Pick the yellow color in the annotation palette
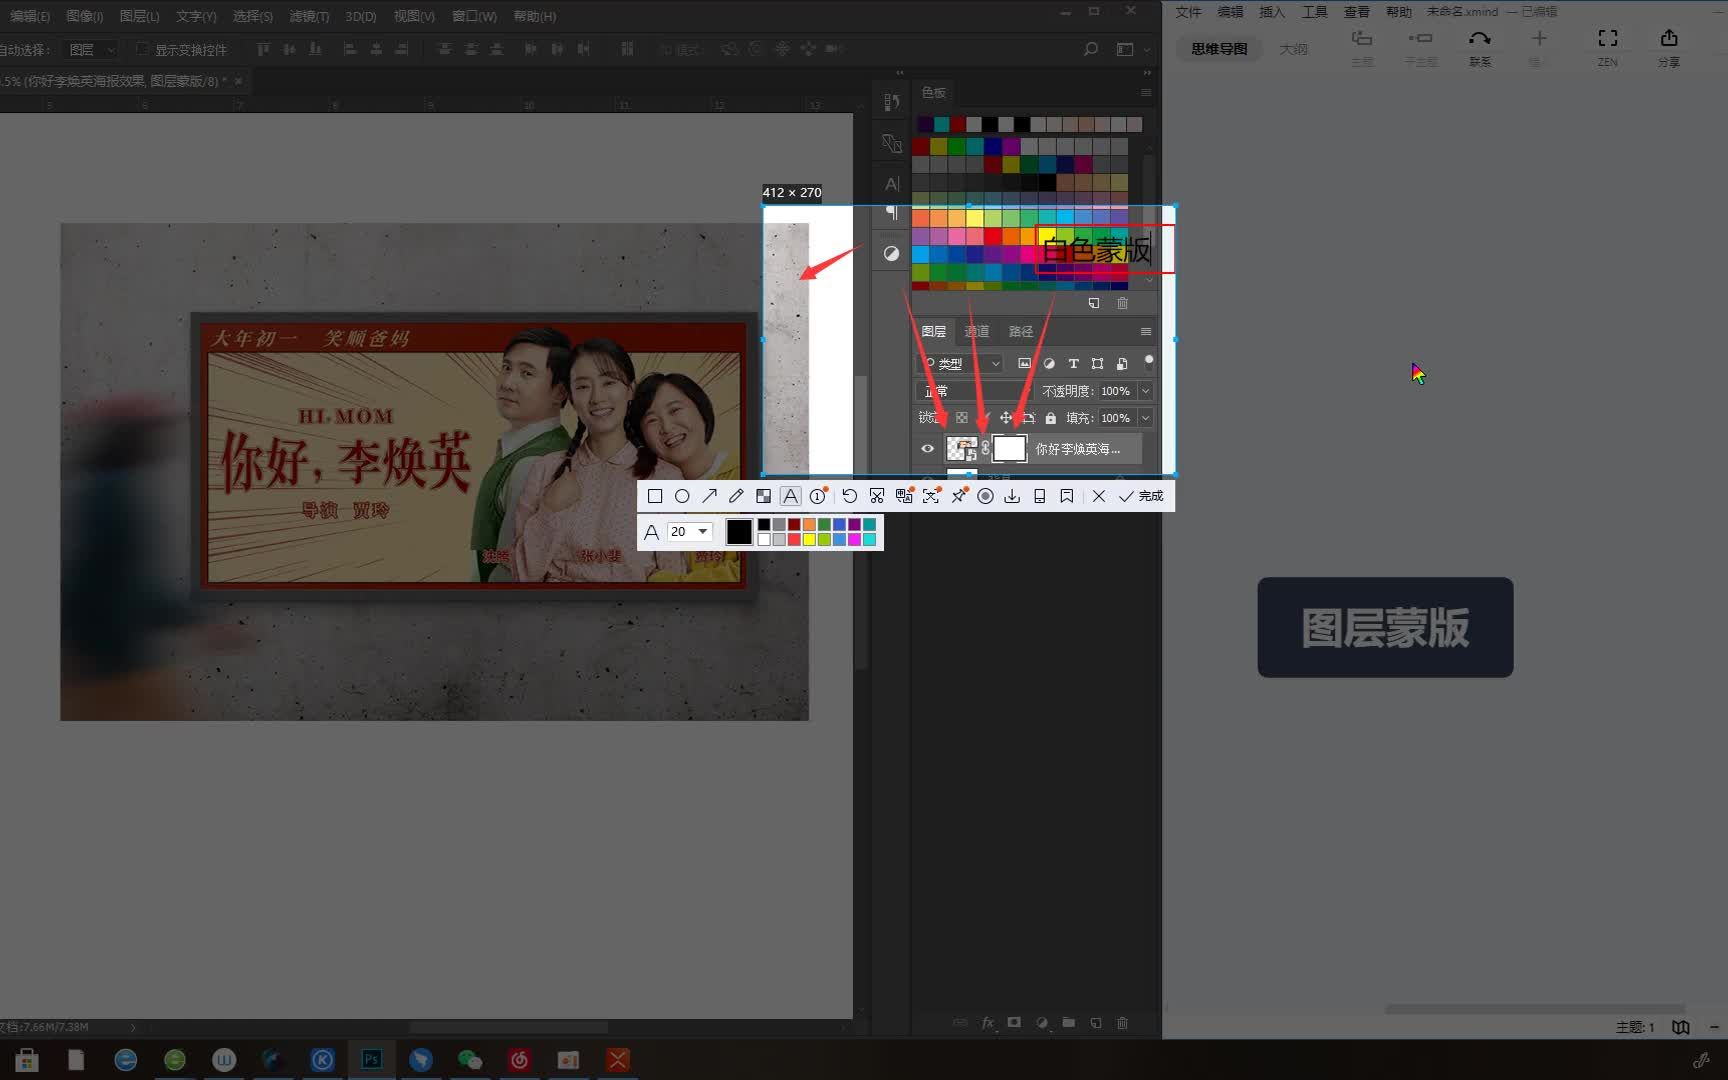The image size is (1728, 1080). [809, 540]
